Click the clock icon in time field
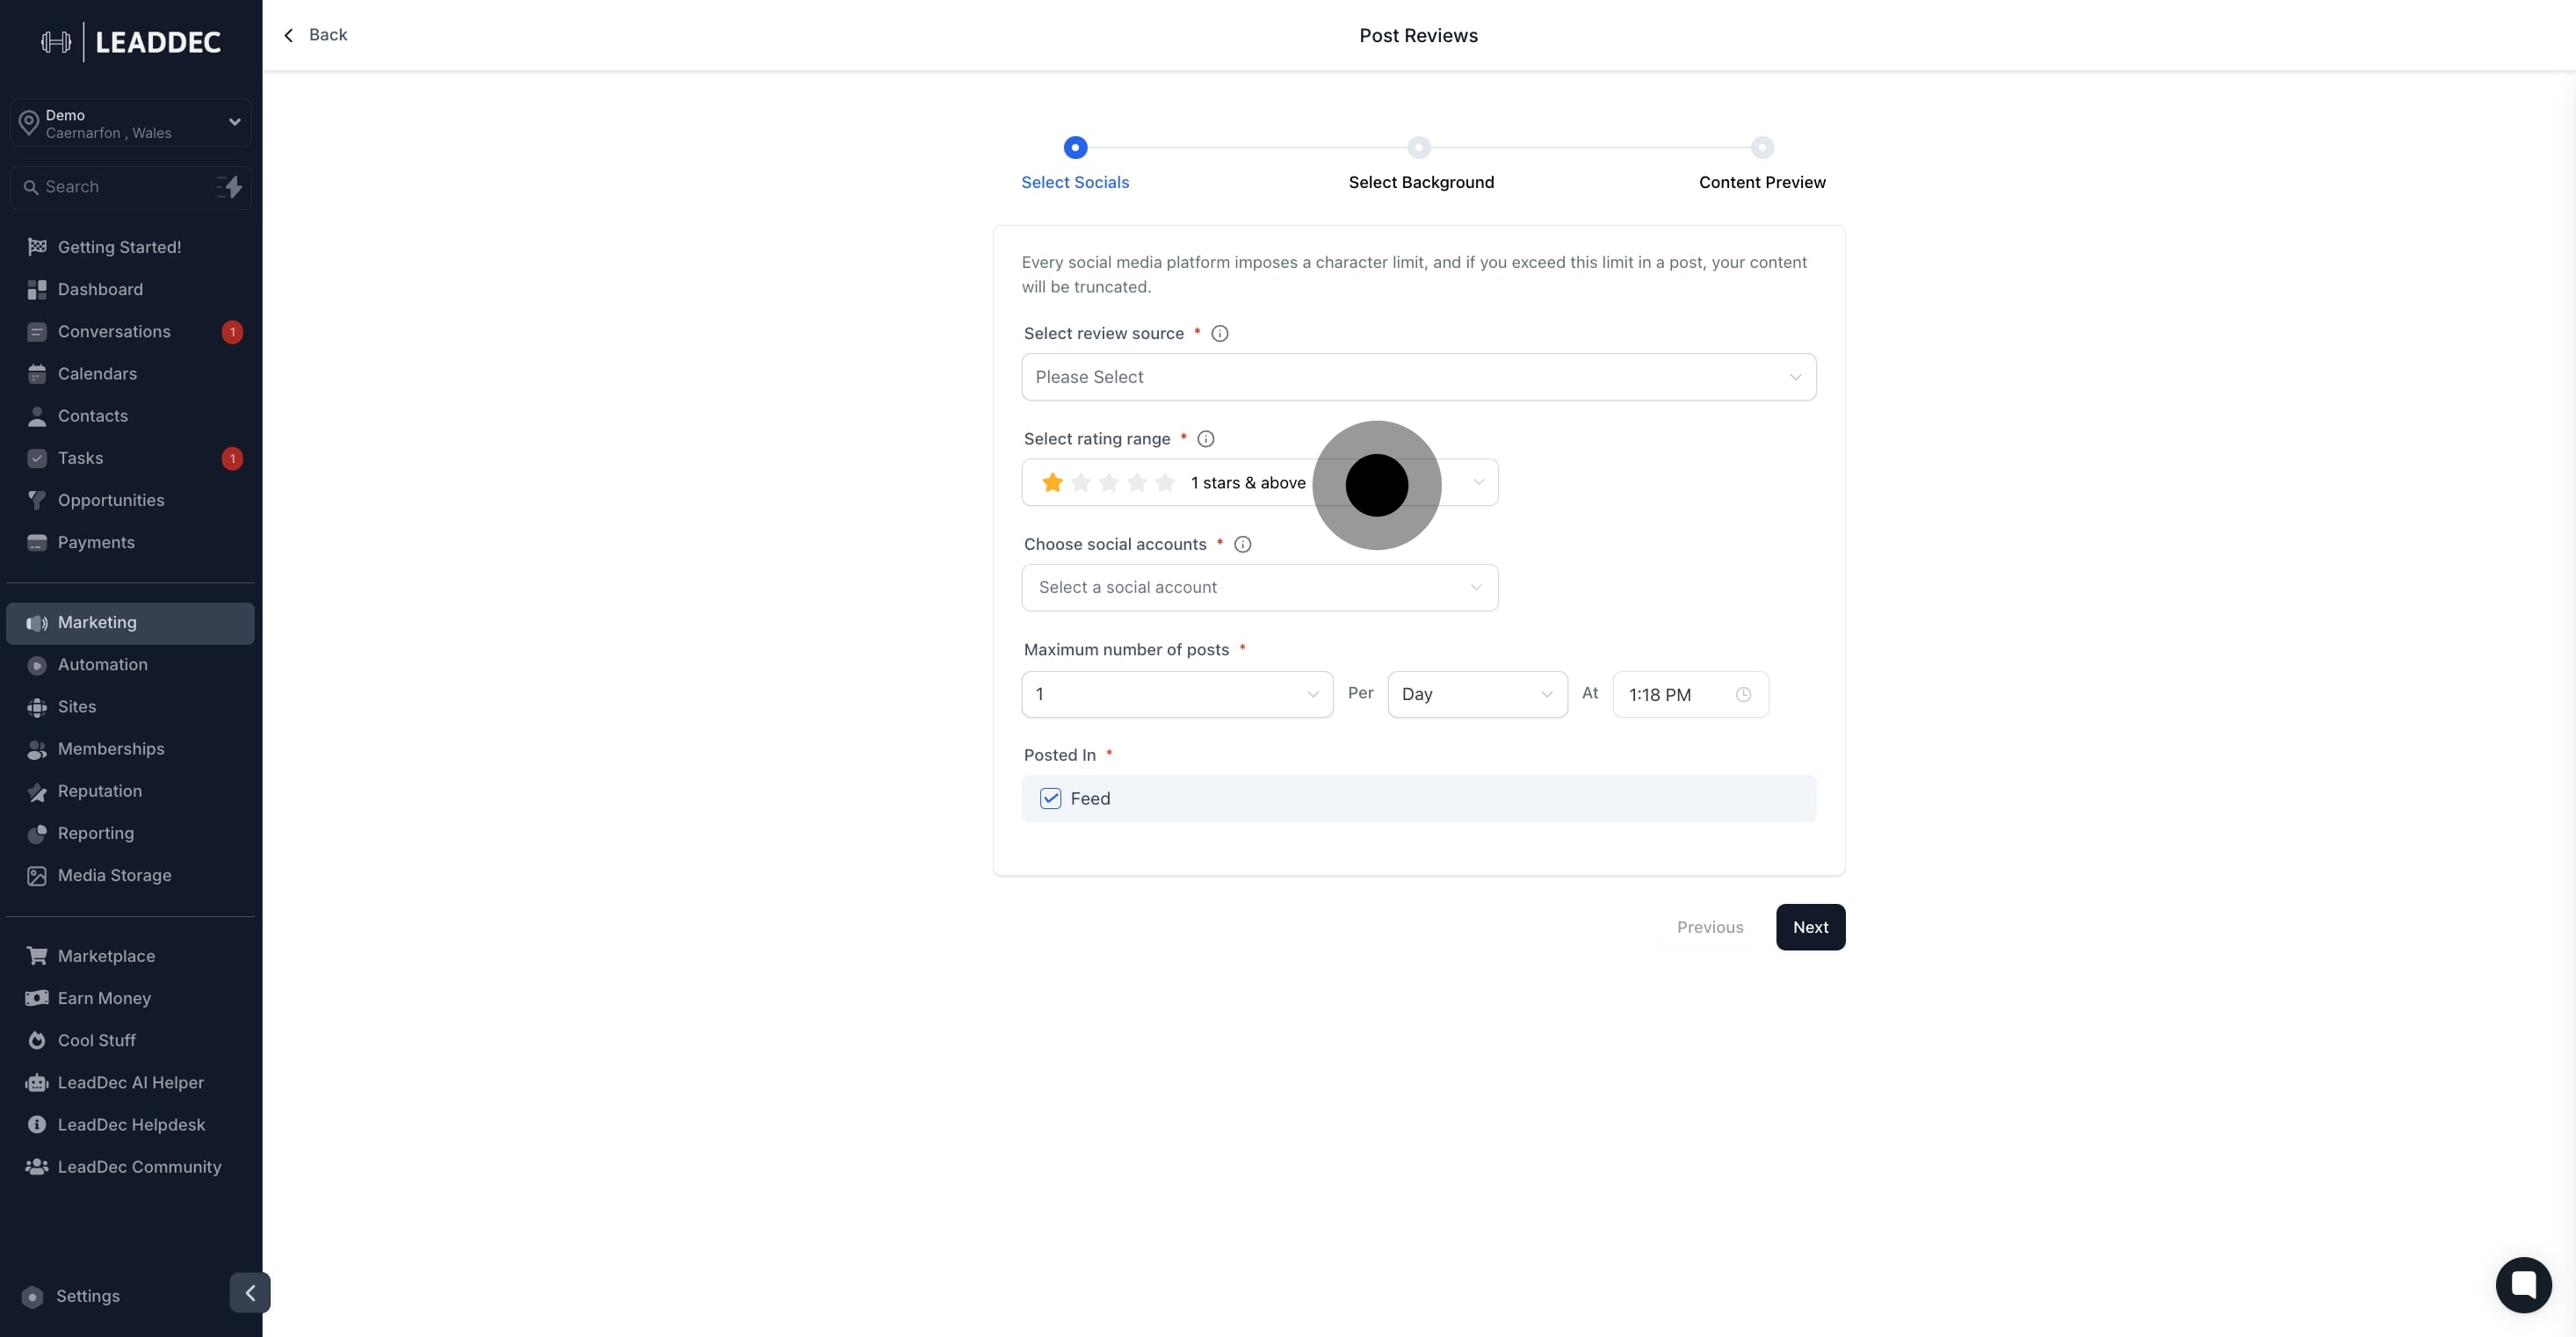2576x1337 pixels. click(x=1743, y=695)
